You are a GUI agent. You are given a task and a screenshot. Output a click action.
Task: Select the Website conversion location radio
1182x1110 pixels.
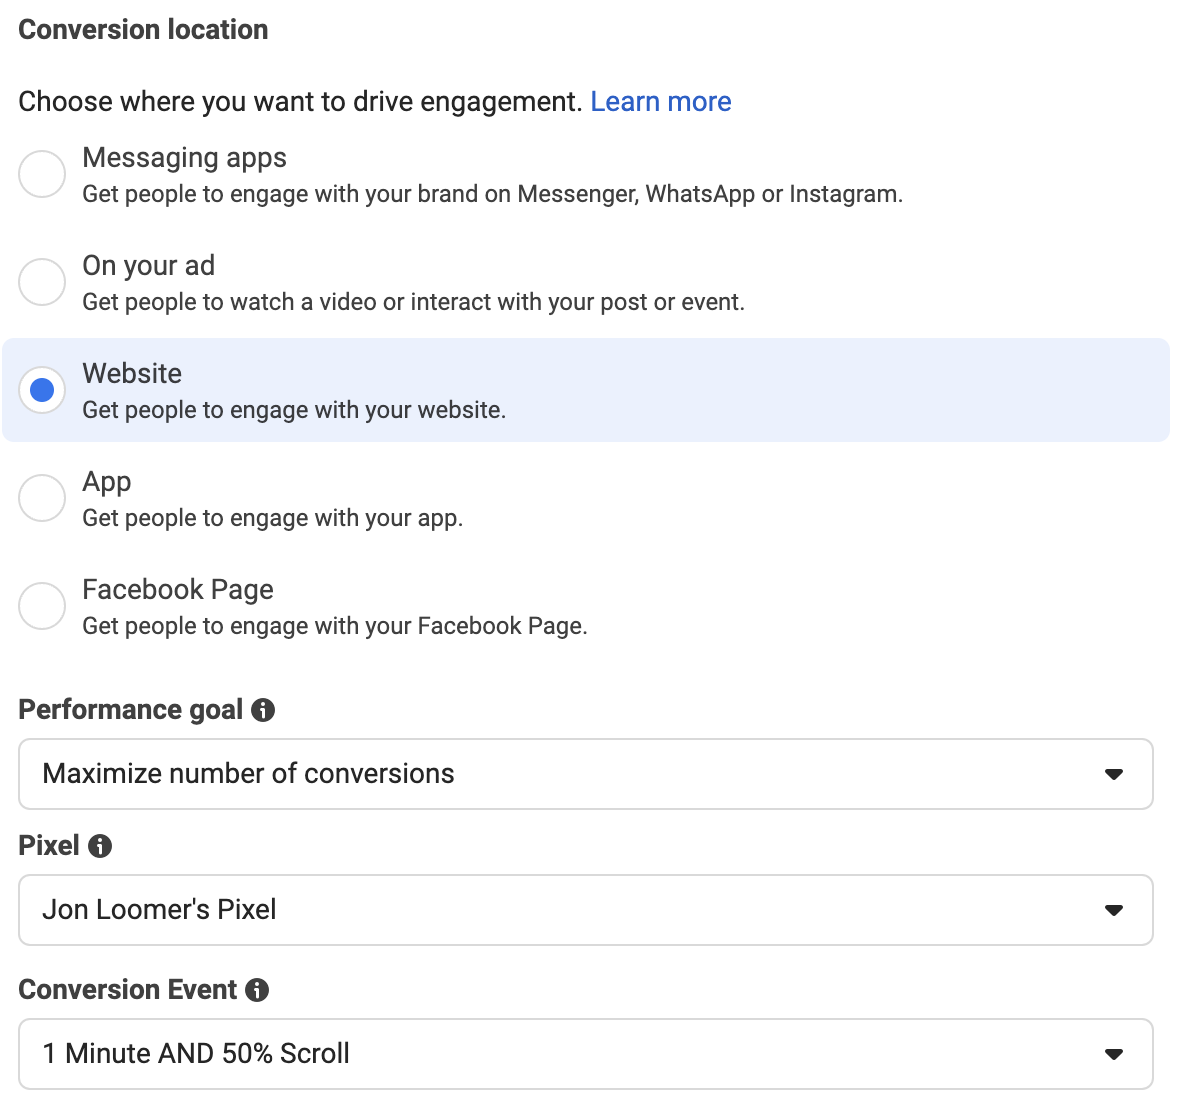(x=42, y=390)
